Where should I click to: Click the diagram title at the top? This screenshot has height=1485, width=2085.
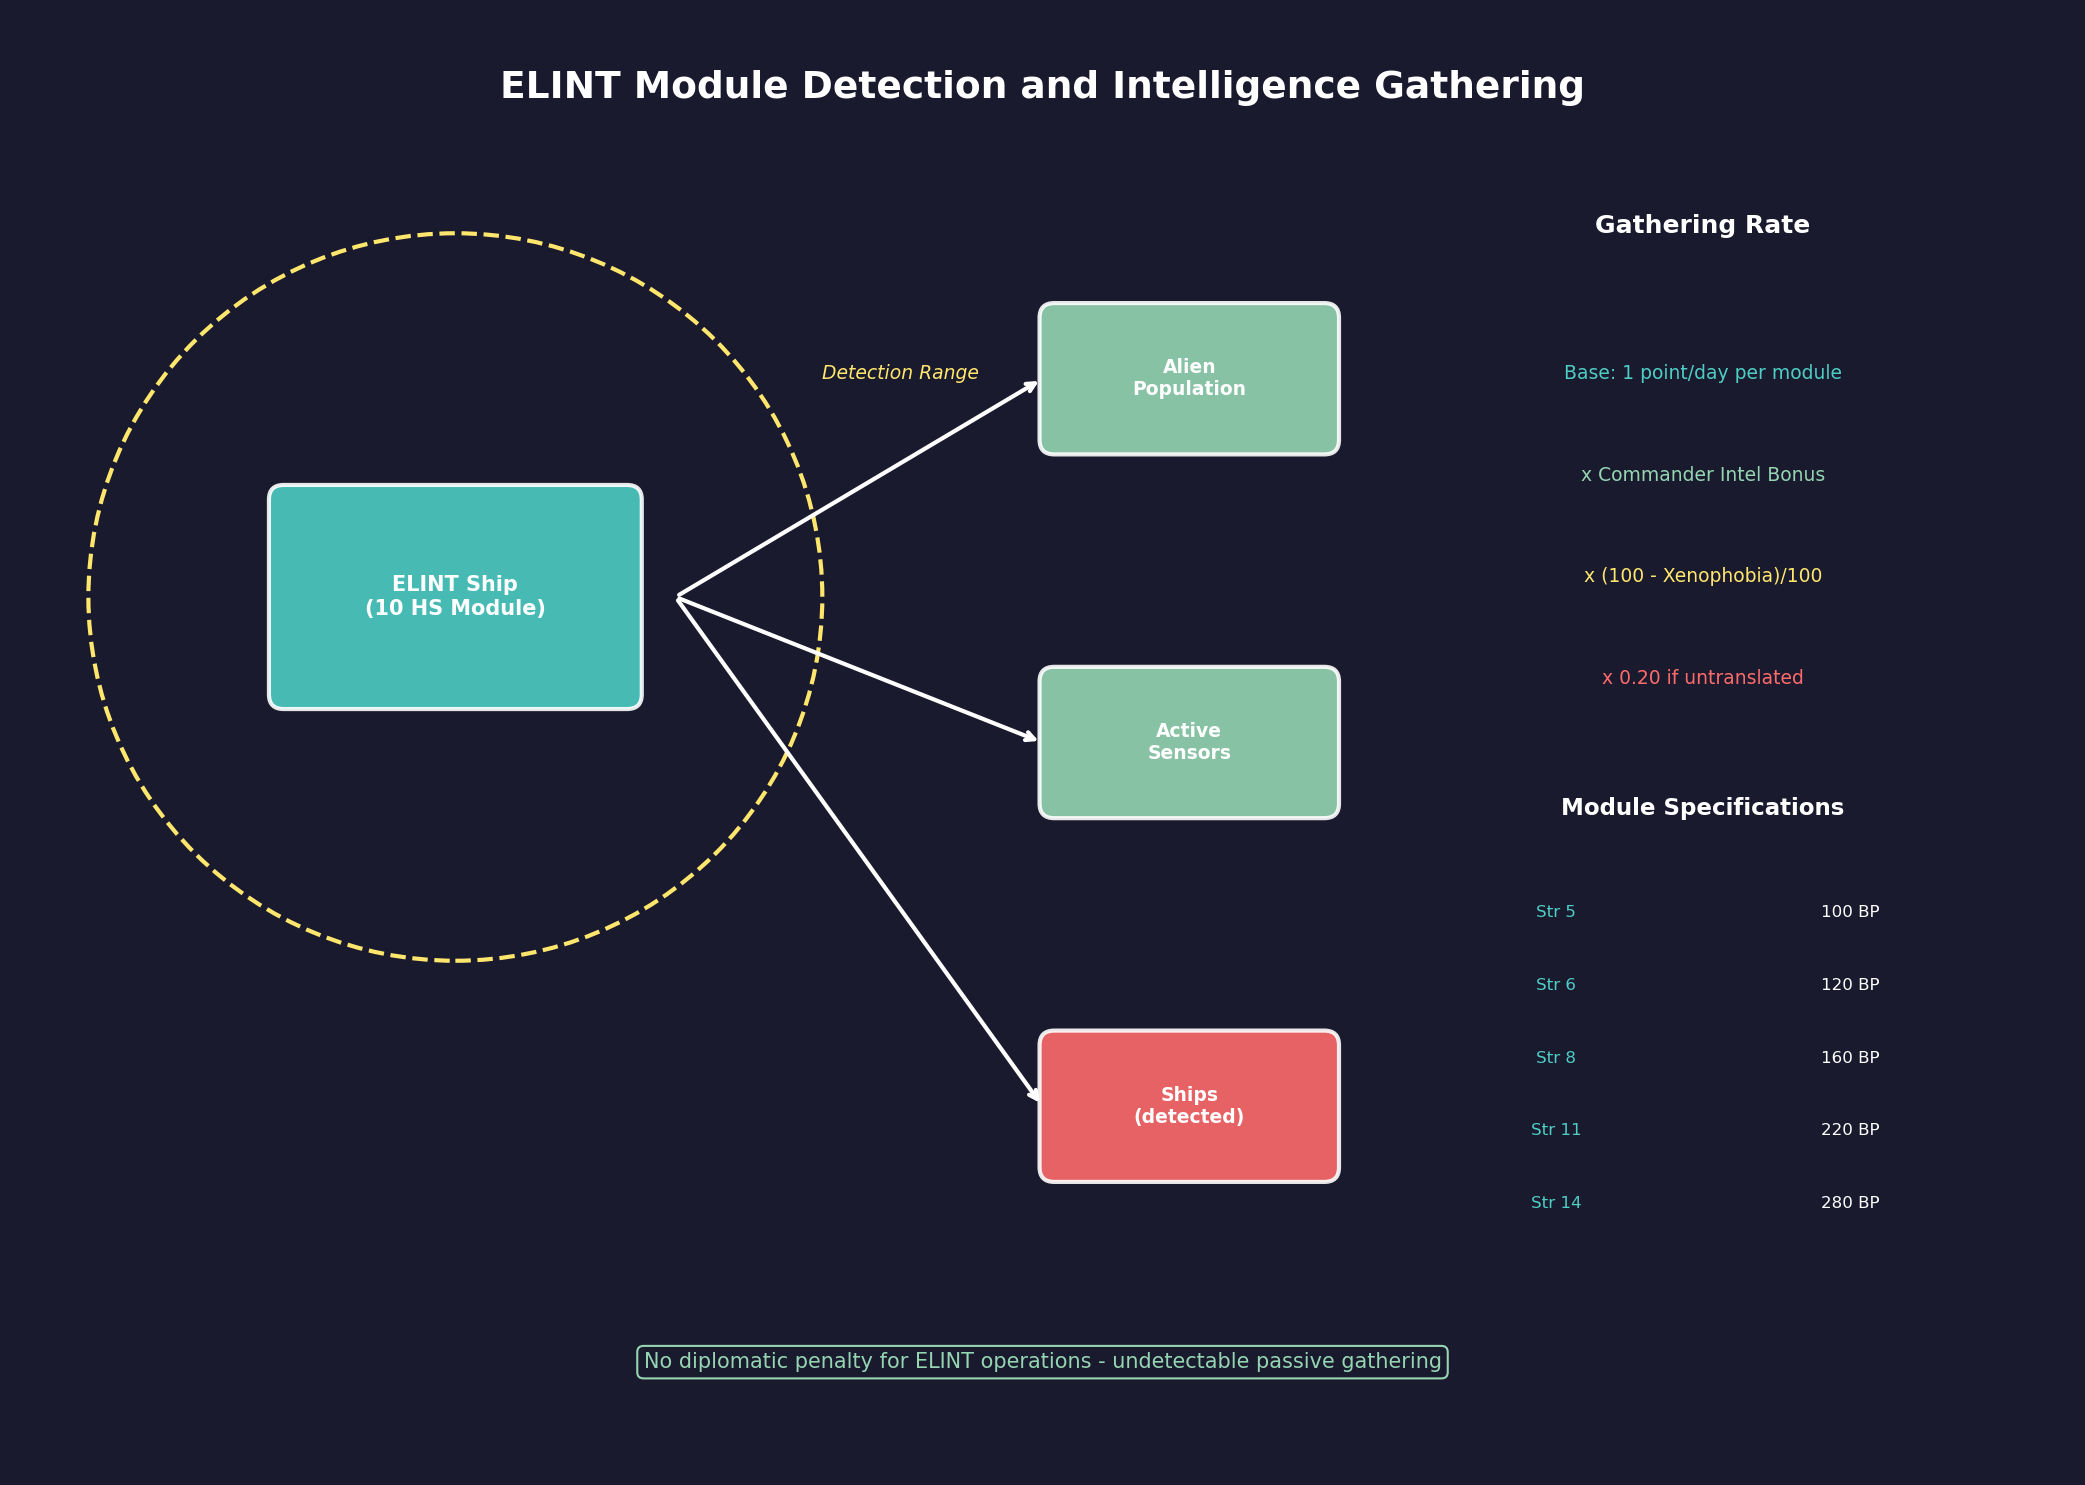pyautogui.click(x=1042, y=86)
